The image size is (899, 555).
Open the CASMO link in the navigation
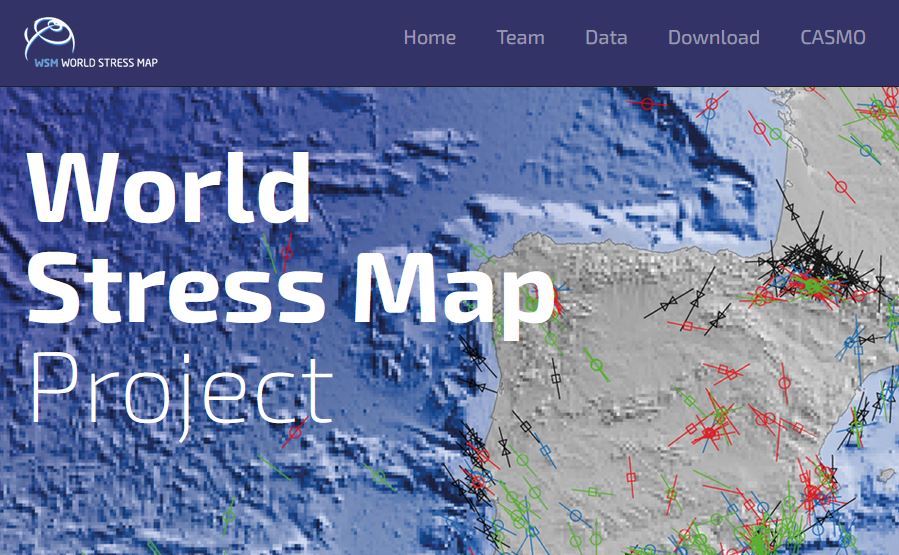point(832,38)
